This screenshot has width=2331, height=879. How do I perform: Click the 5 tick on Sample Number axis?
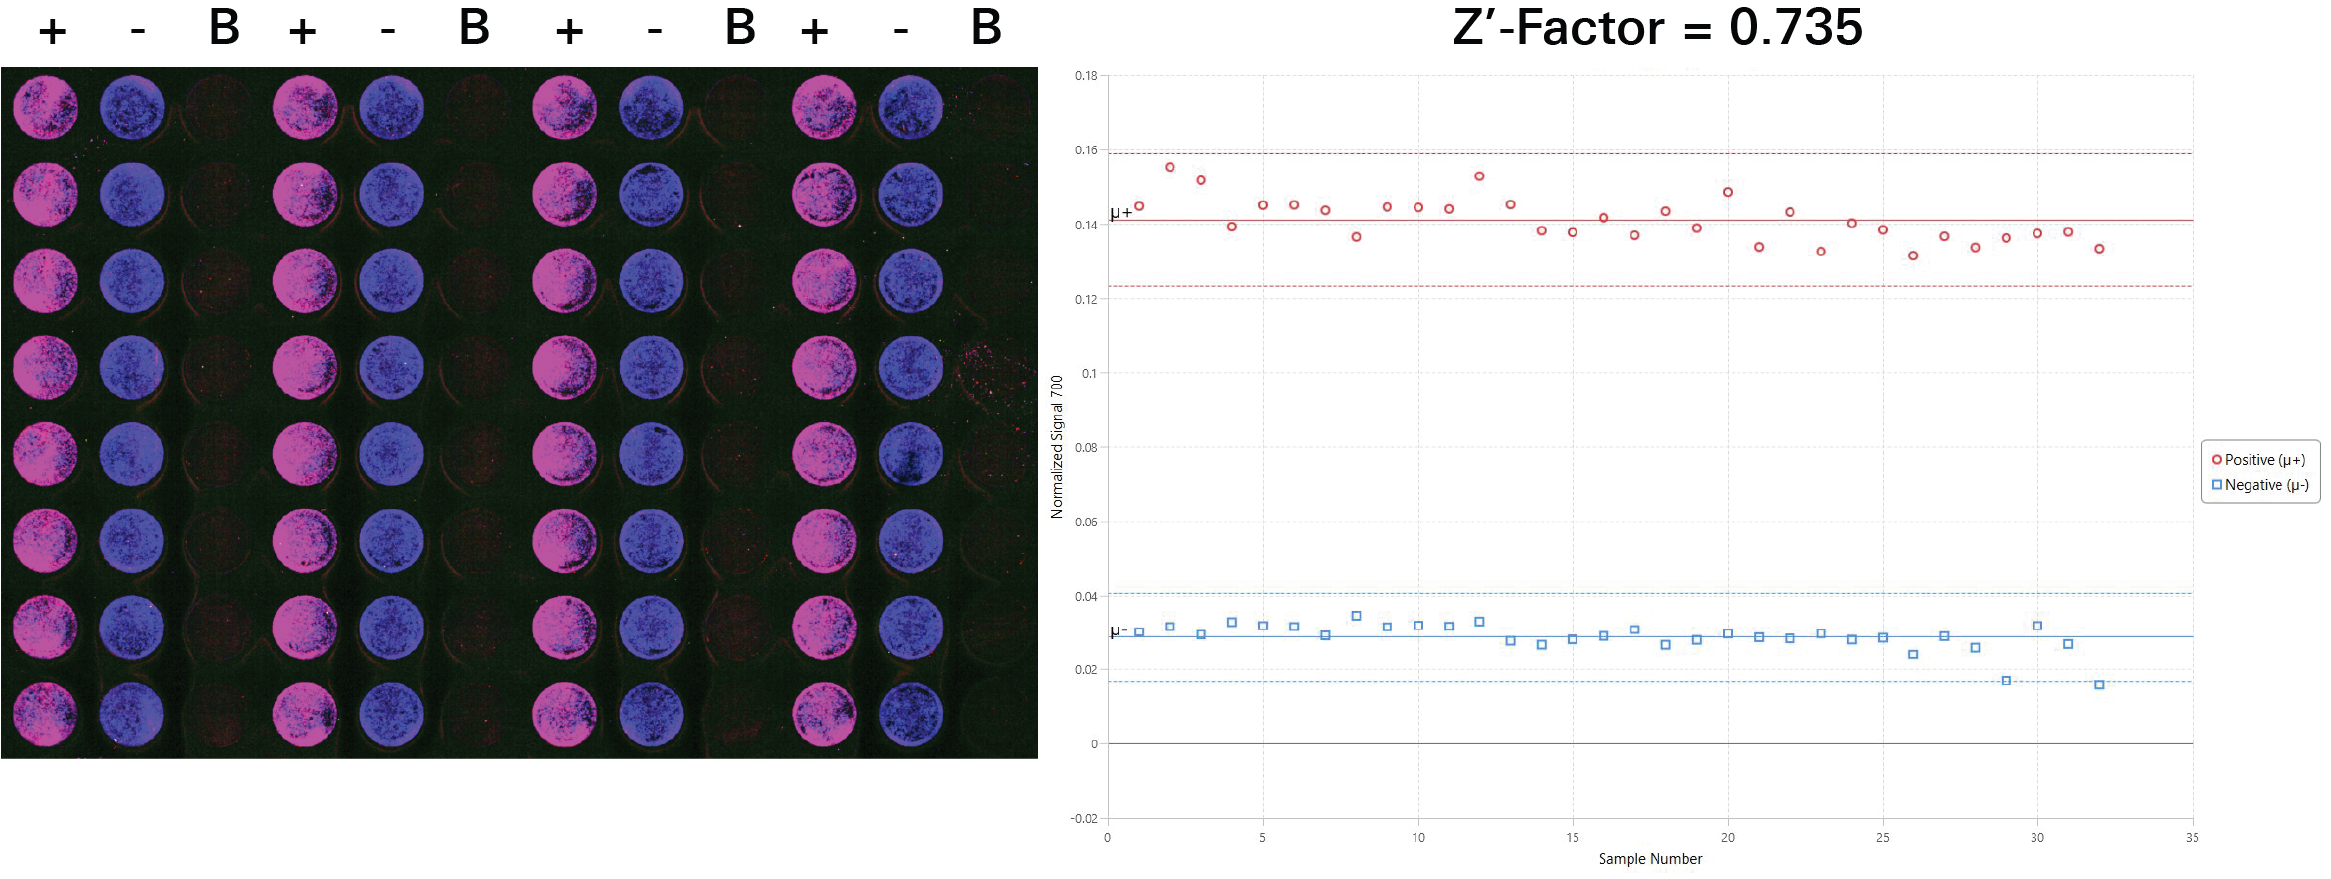[1262, 838]
